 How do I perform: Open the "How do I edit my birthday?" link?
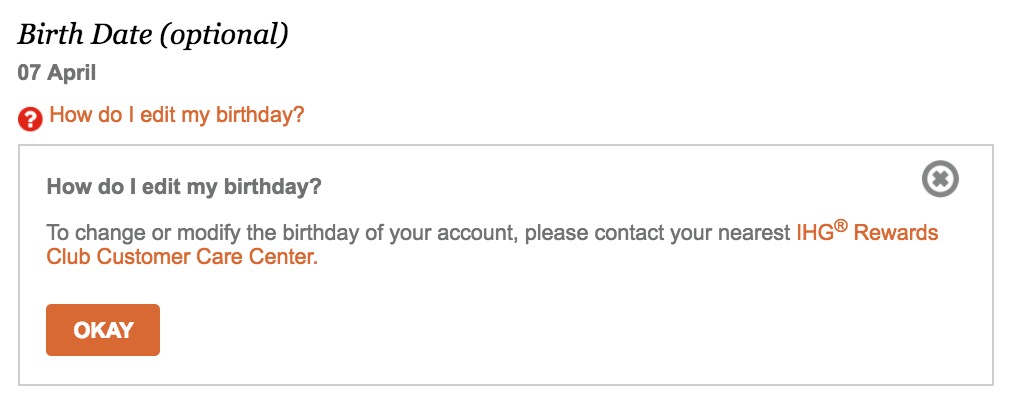176,115
